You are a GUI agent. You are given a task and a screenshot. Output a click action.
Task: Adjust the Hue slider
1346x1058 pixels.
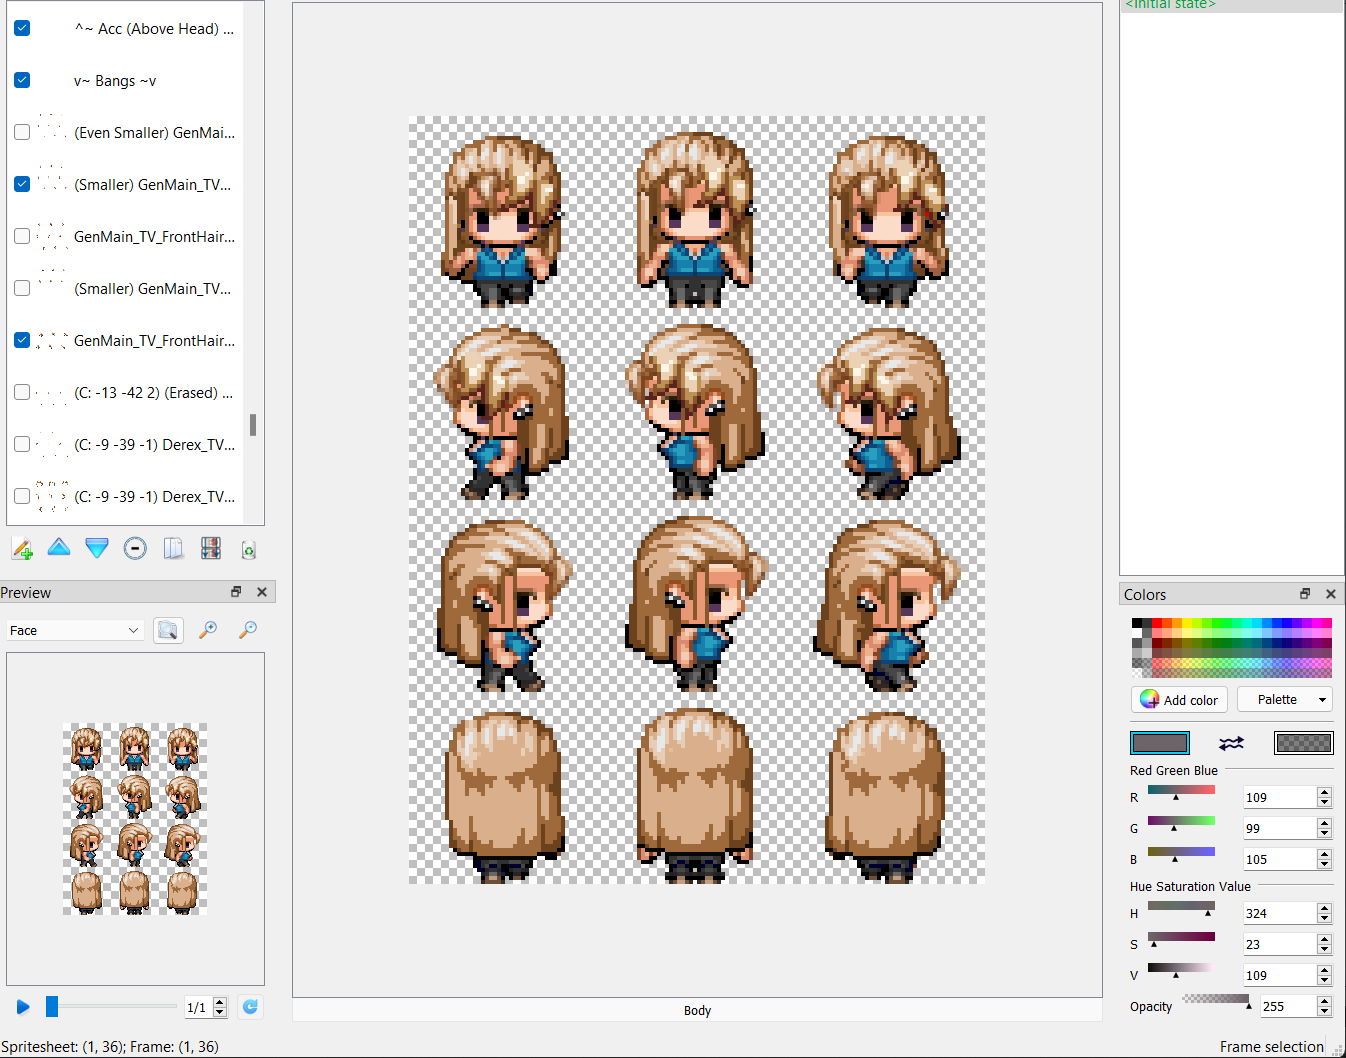(x=1181, y=908)
